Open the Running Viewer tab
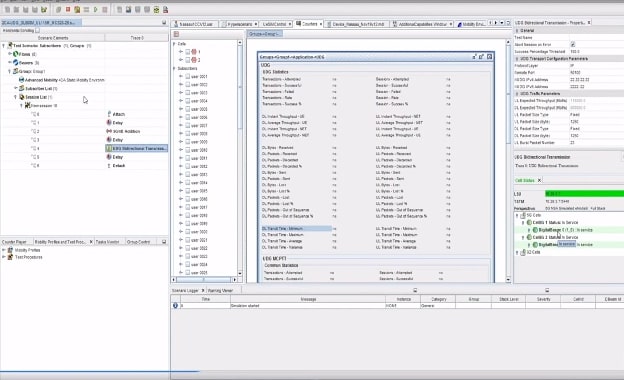 pos(220,290)
